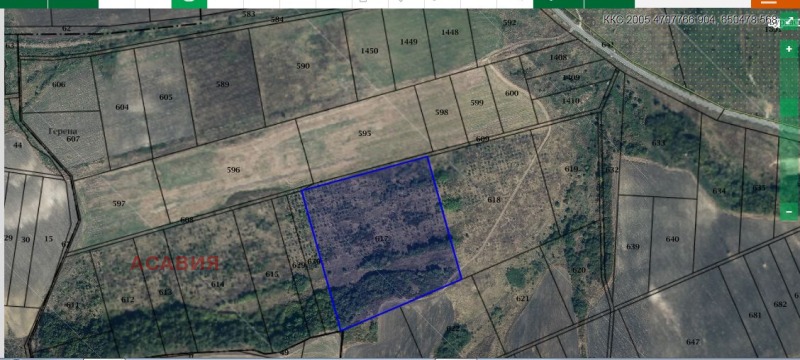Select parcel 1450

click(369, 50)
